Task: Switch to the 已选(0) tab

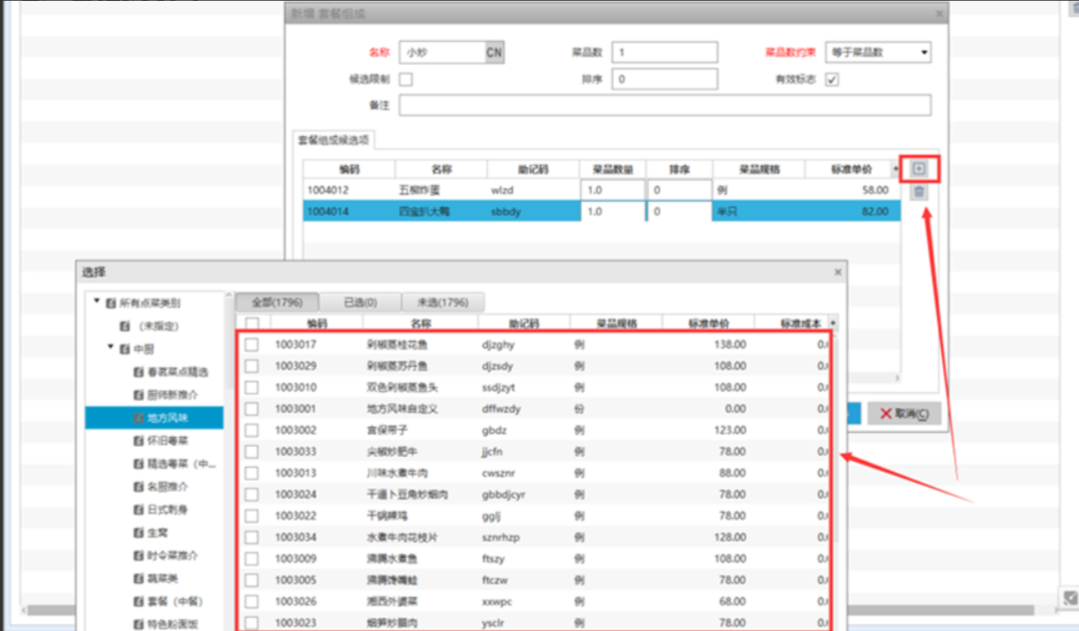Action: [360, 302]
